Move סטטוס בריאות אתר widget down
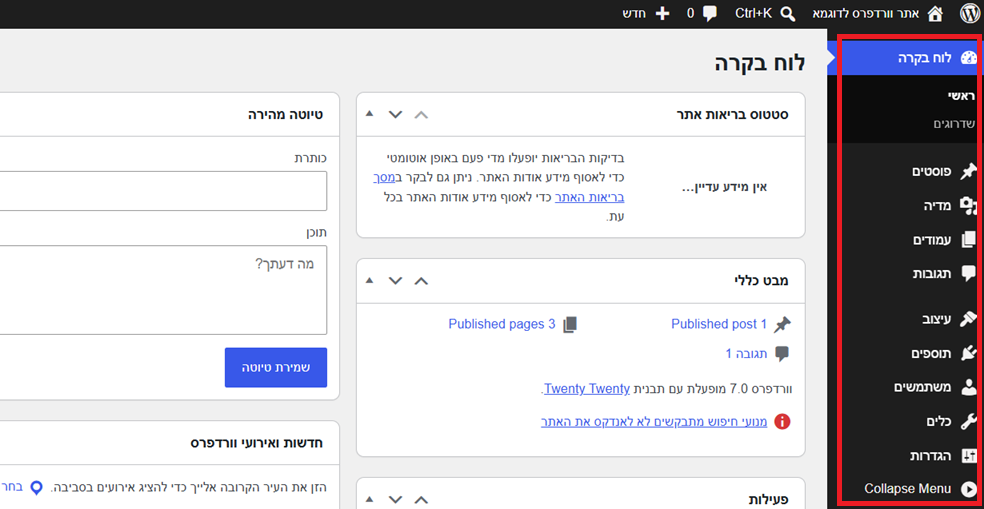984x509 pixels. pyautogui.click(x=395, y=114)
